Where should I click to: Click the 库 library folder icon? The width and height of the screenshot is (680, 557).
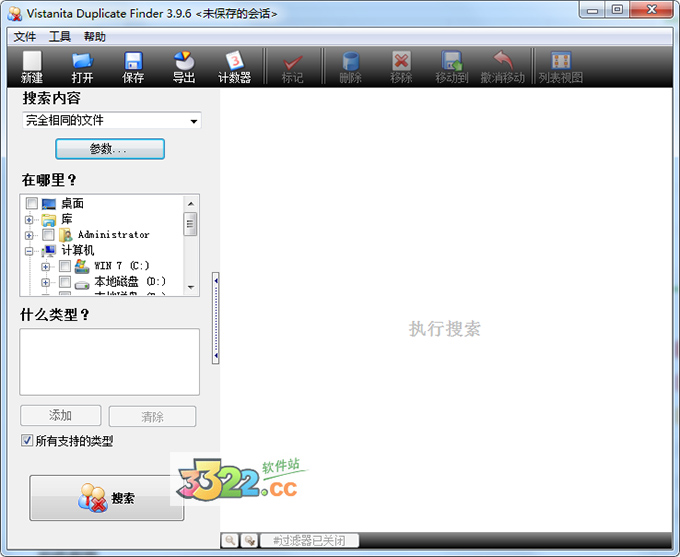pos(49,220)
